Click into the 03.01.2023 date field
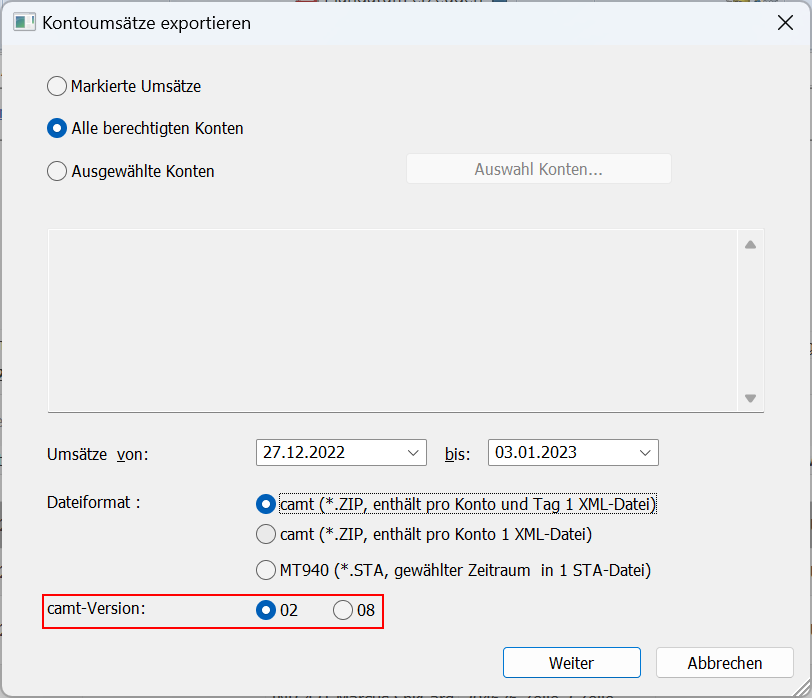Viewport: 812px width, 698px height. (x=563, y=453)
